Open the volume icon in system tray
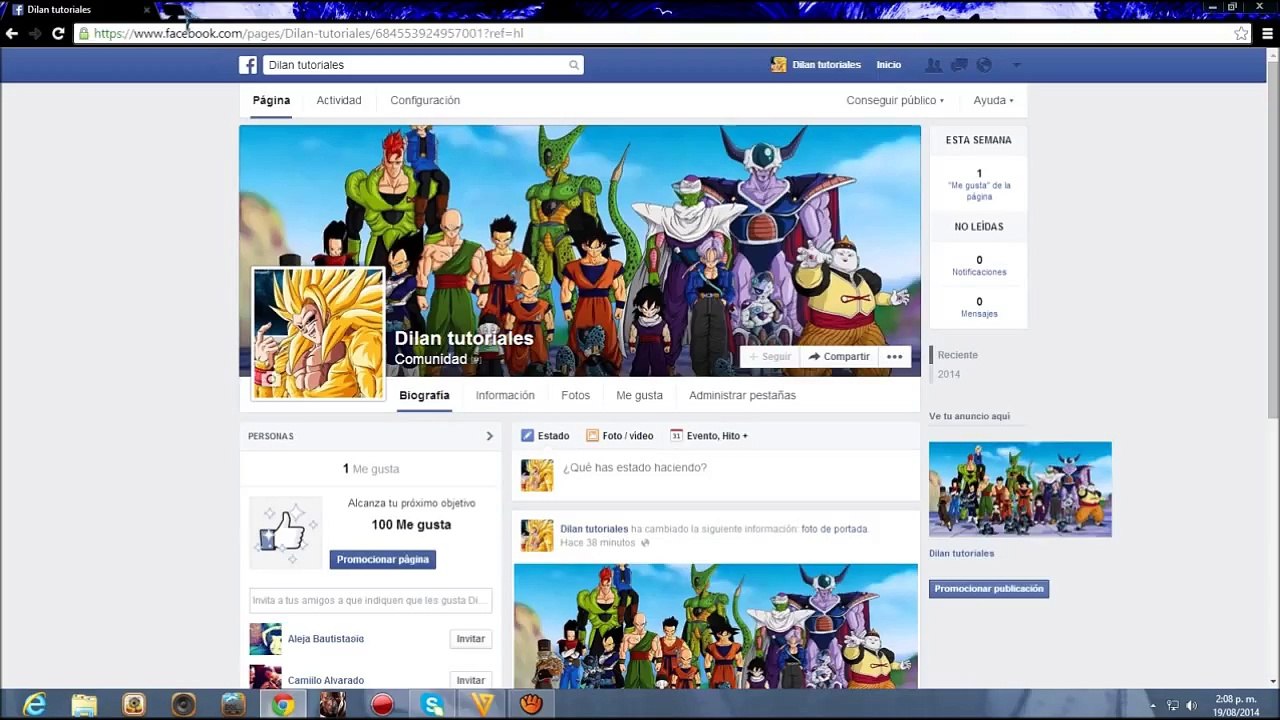The image size is (1280, 720). click(1191, 705)
